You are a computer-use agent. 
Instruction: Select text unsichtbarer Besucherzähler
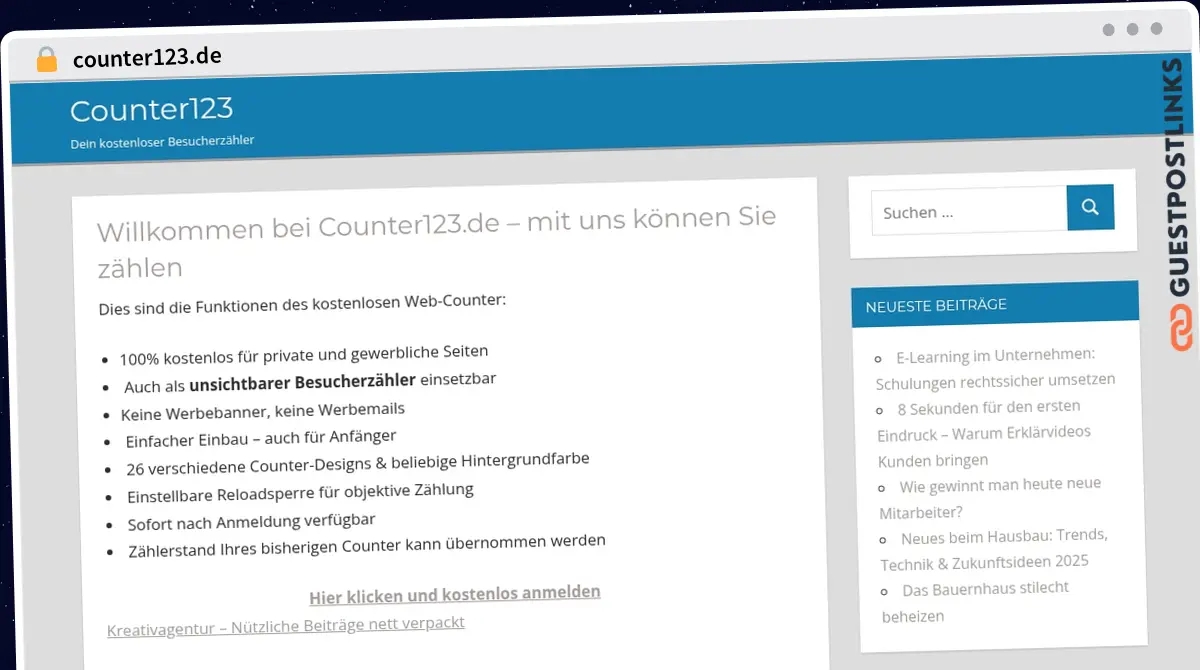click(302, 382)
